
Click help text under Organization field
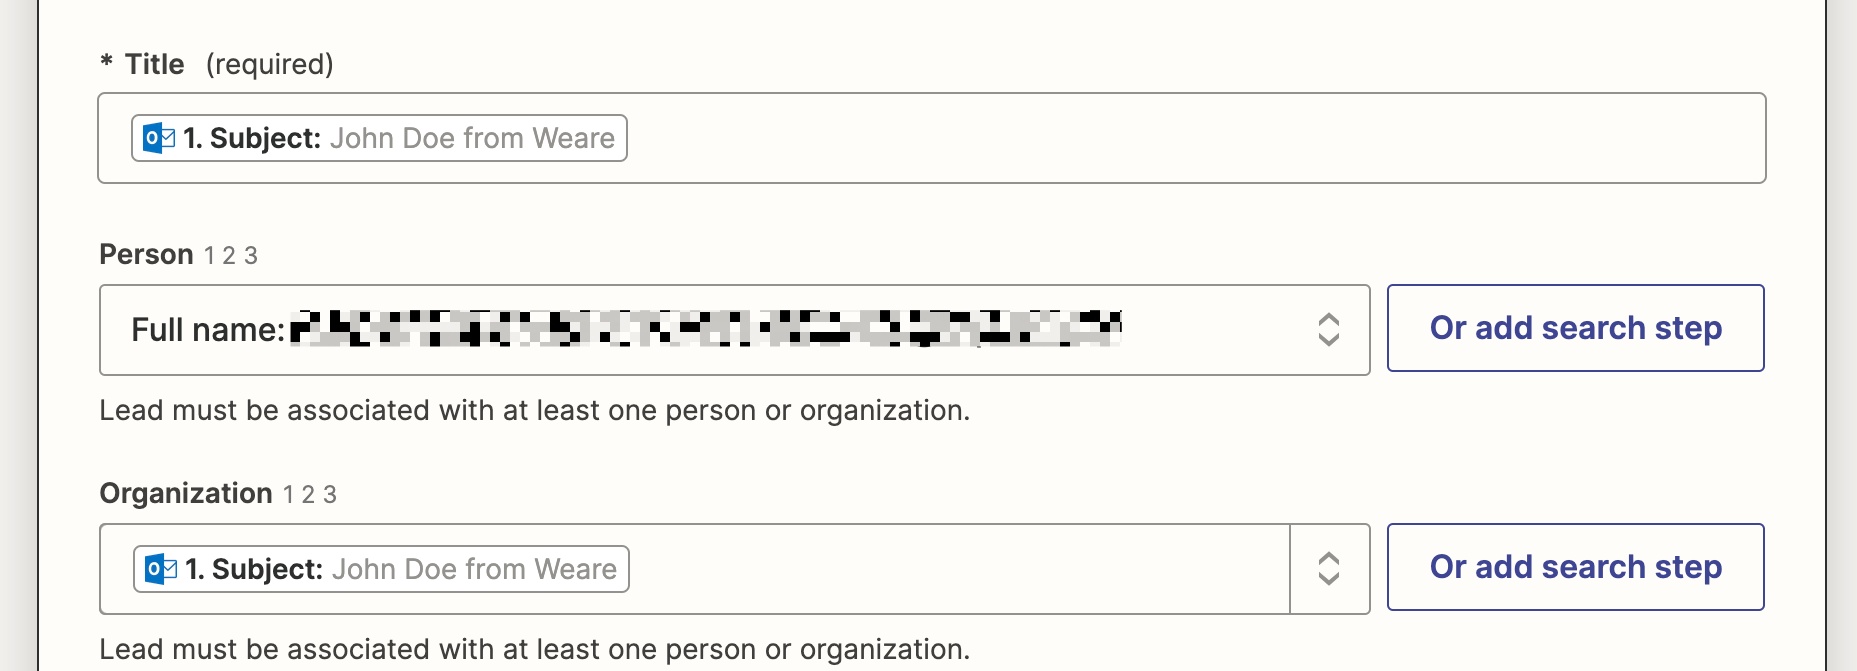tap(535, 650)
